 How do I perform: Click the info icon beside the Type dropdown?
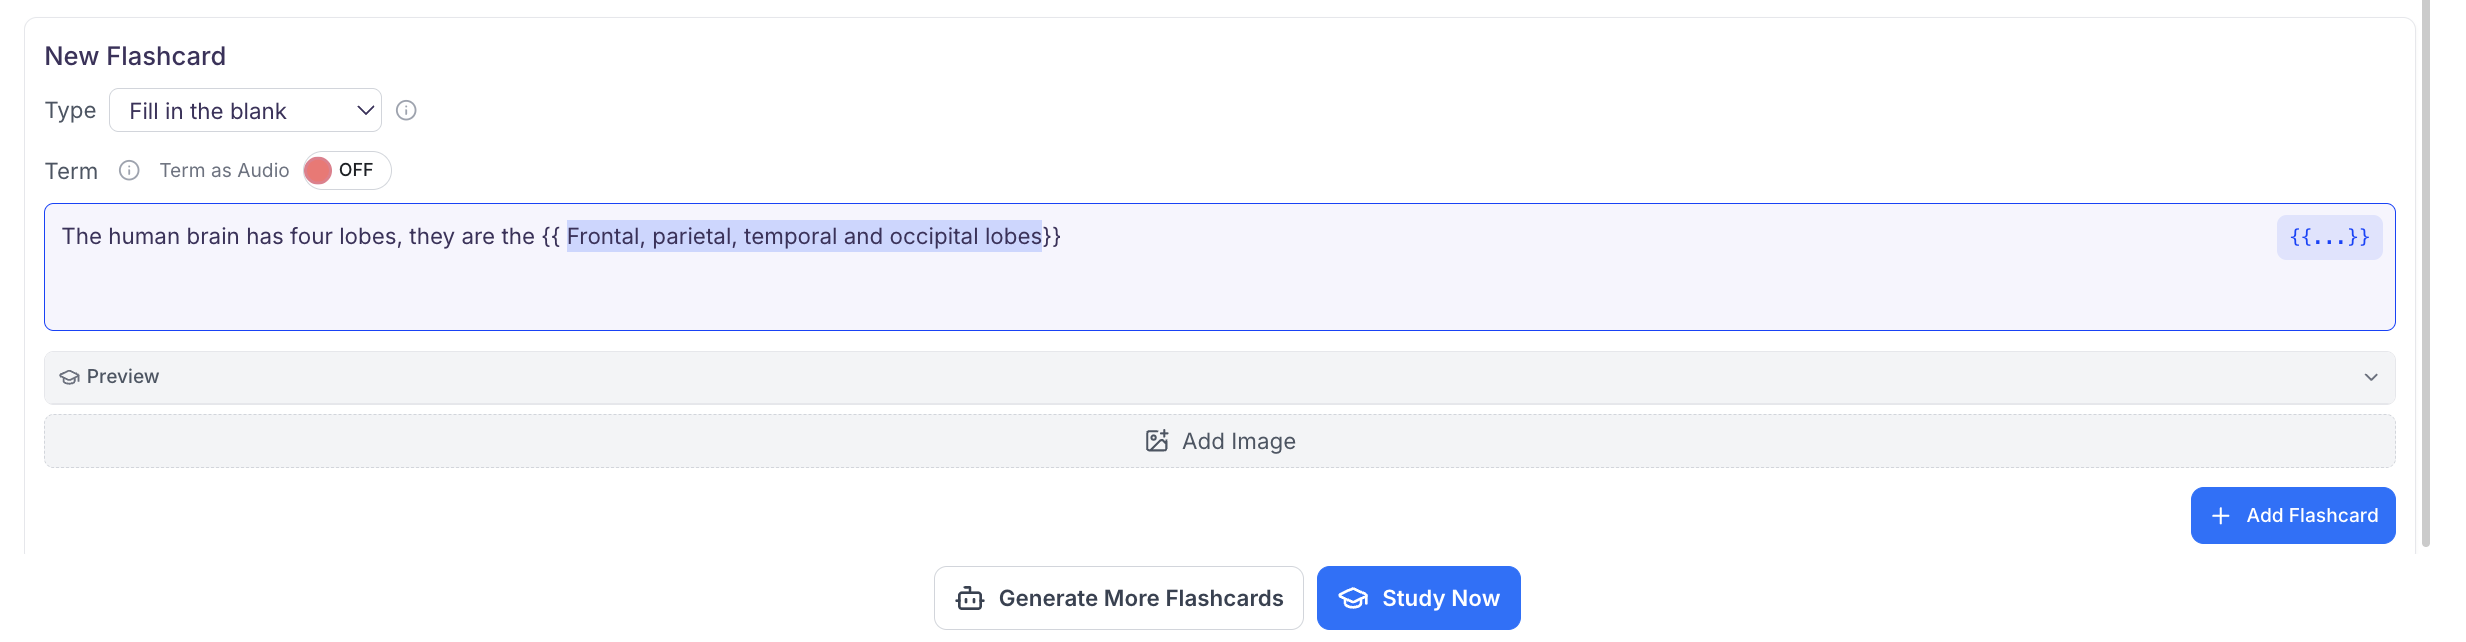pos(407,110)
